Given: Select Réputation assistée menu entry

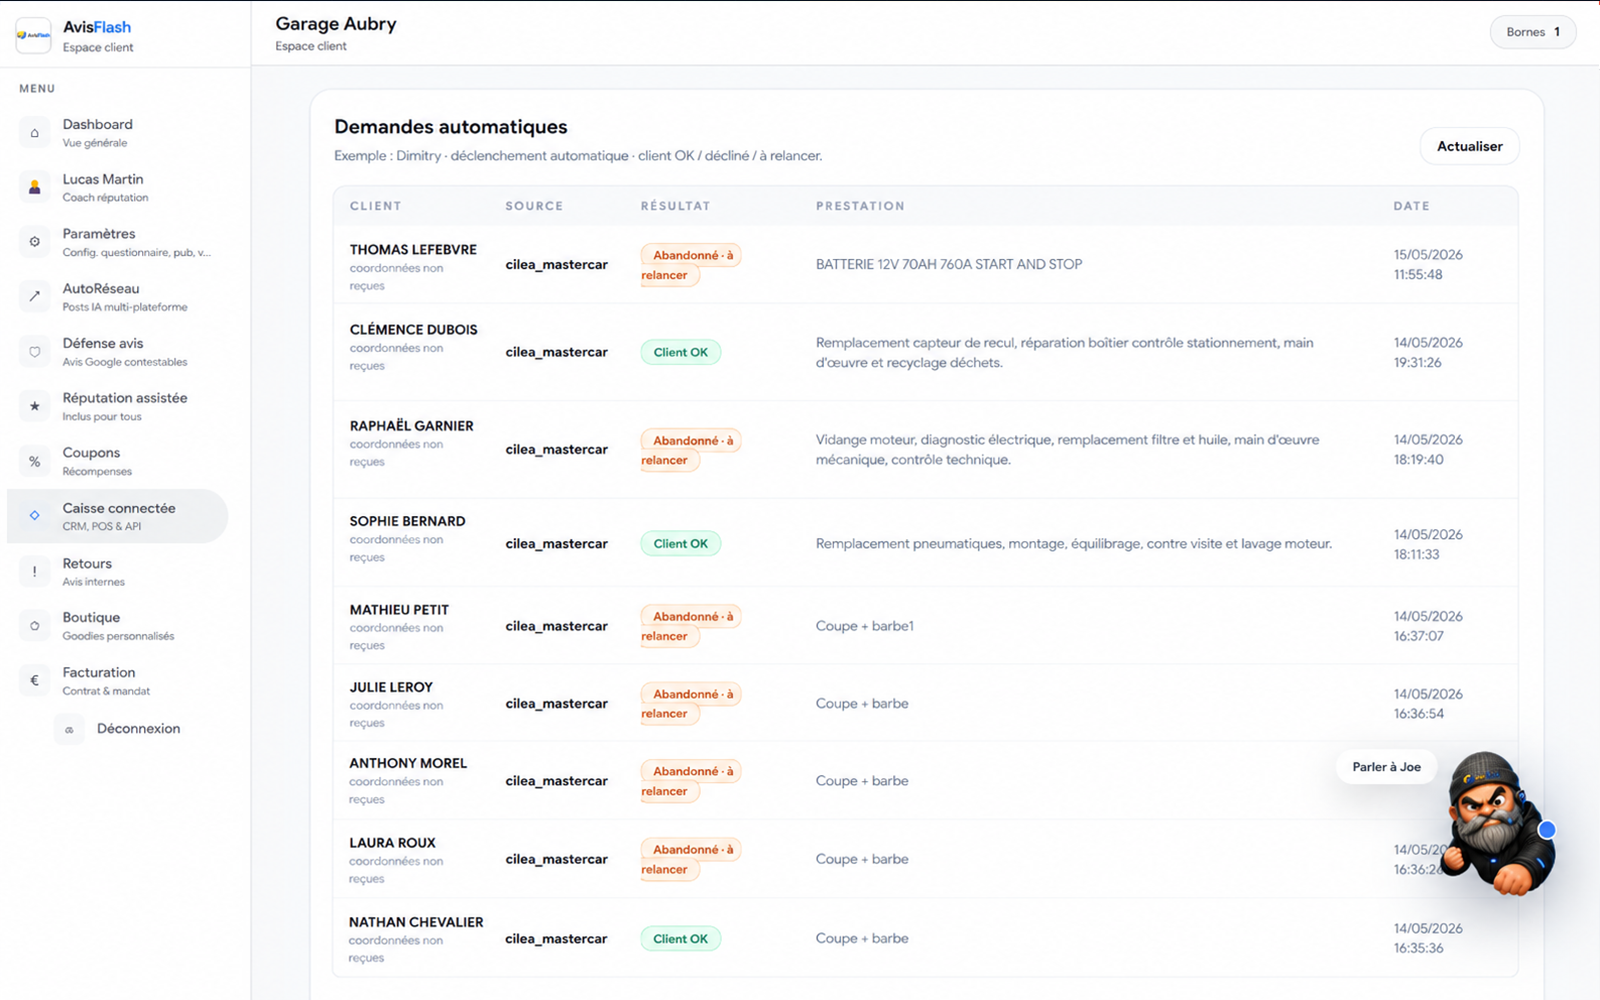Looking at the screenshot, I should point(118,406).
